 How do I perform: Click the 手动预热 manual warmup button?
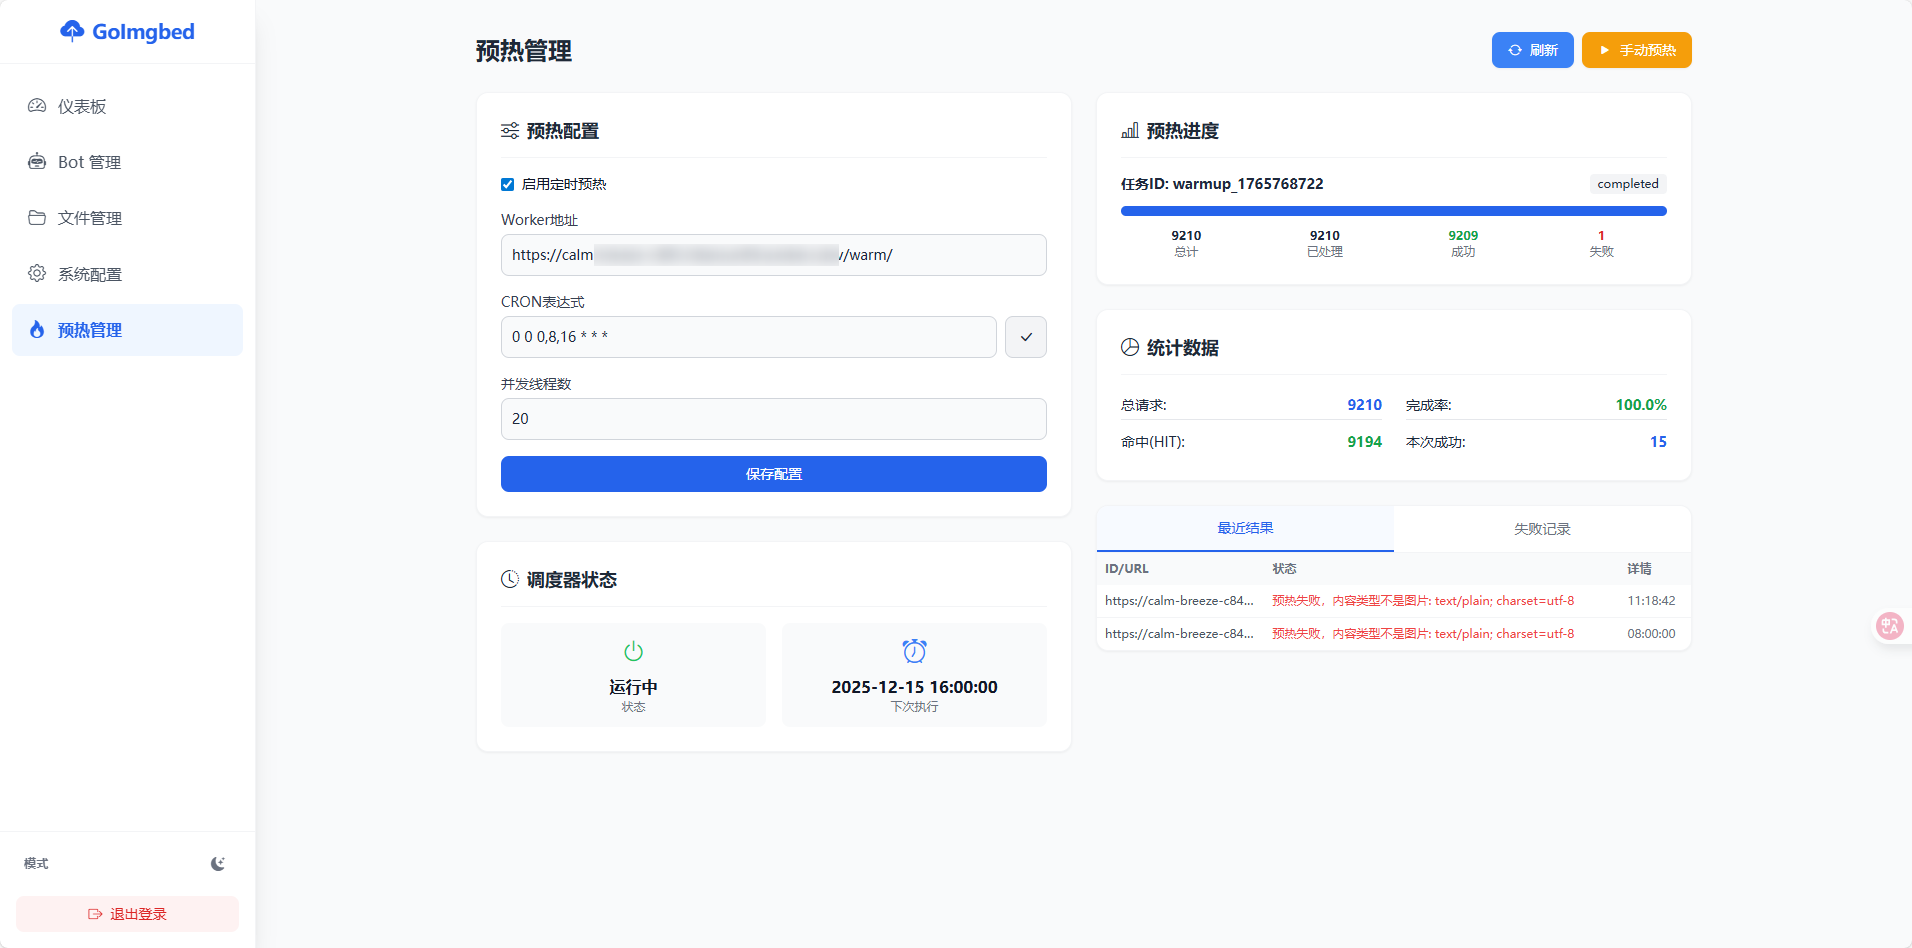(x=1636, y=50)
